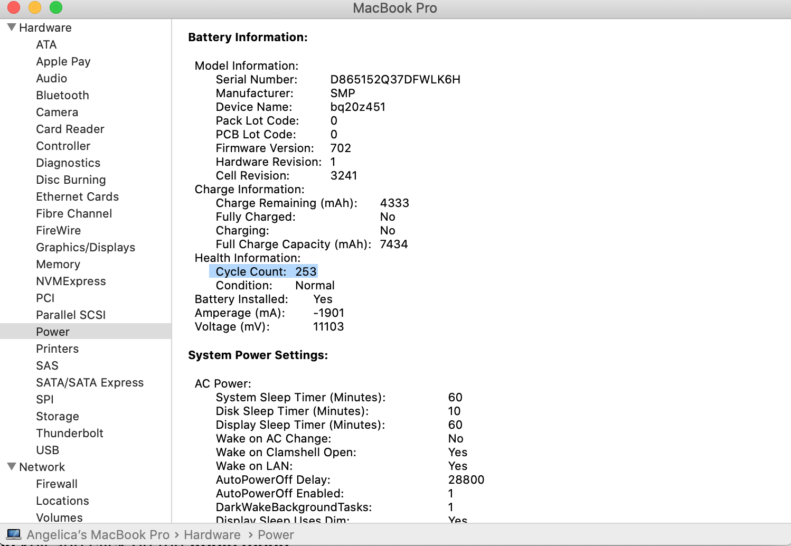Select ATA in the sidebar
The width and height of the screenshot is (791, 546).
(46, 44)
